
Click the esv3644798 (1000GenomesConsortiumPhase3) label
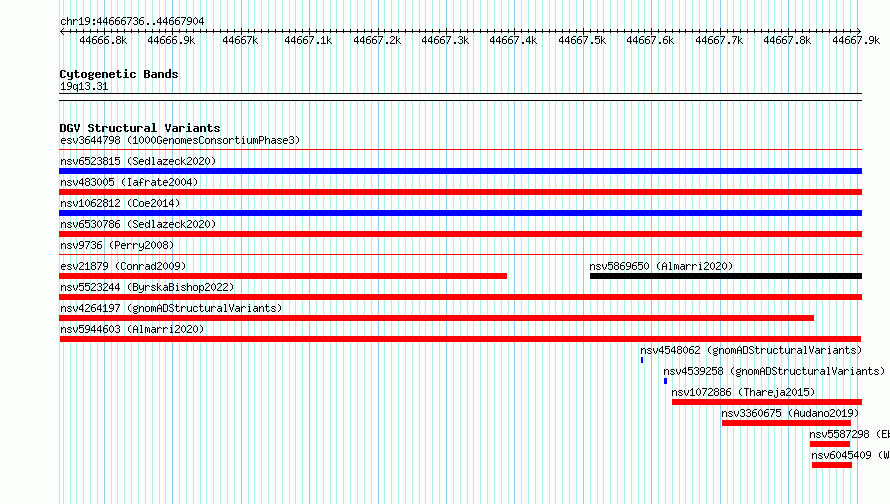point(180,140)
